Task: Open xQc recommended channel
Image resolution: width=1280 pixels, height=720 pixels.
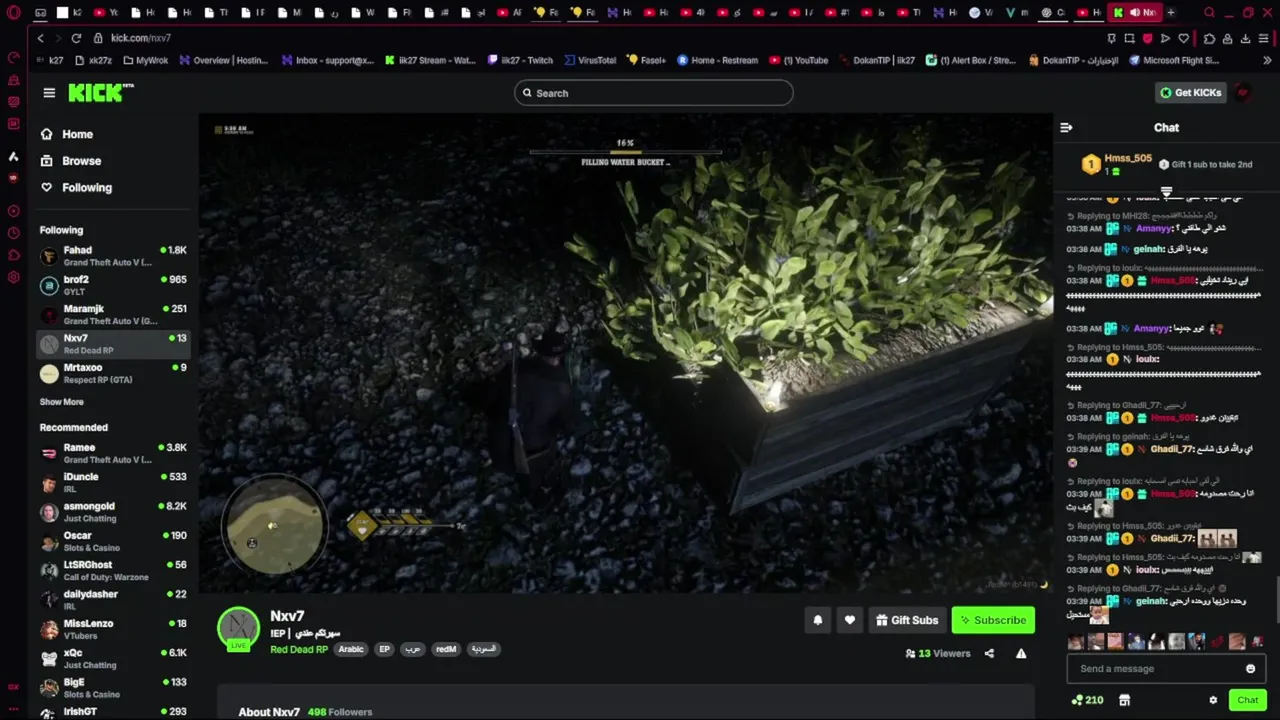Action: (112, 658)
